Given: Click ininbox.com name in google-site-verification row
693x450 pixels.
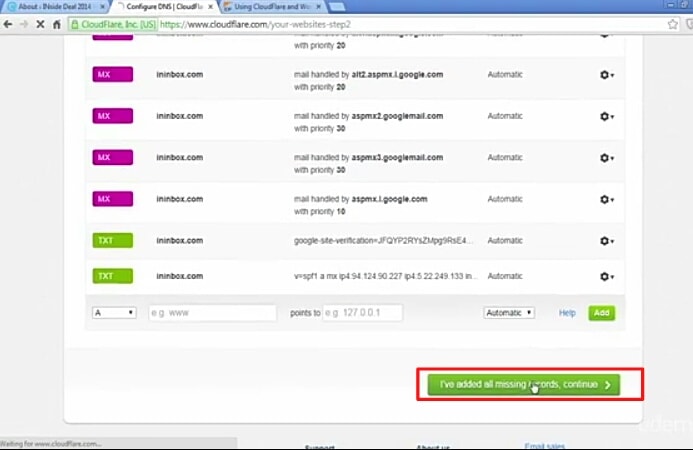Looking at the screenshot, I should click(179, 240).
